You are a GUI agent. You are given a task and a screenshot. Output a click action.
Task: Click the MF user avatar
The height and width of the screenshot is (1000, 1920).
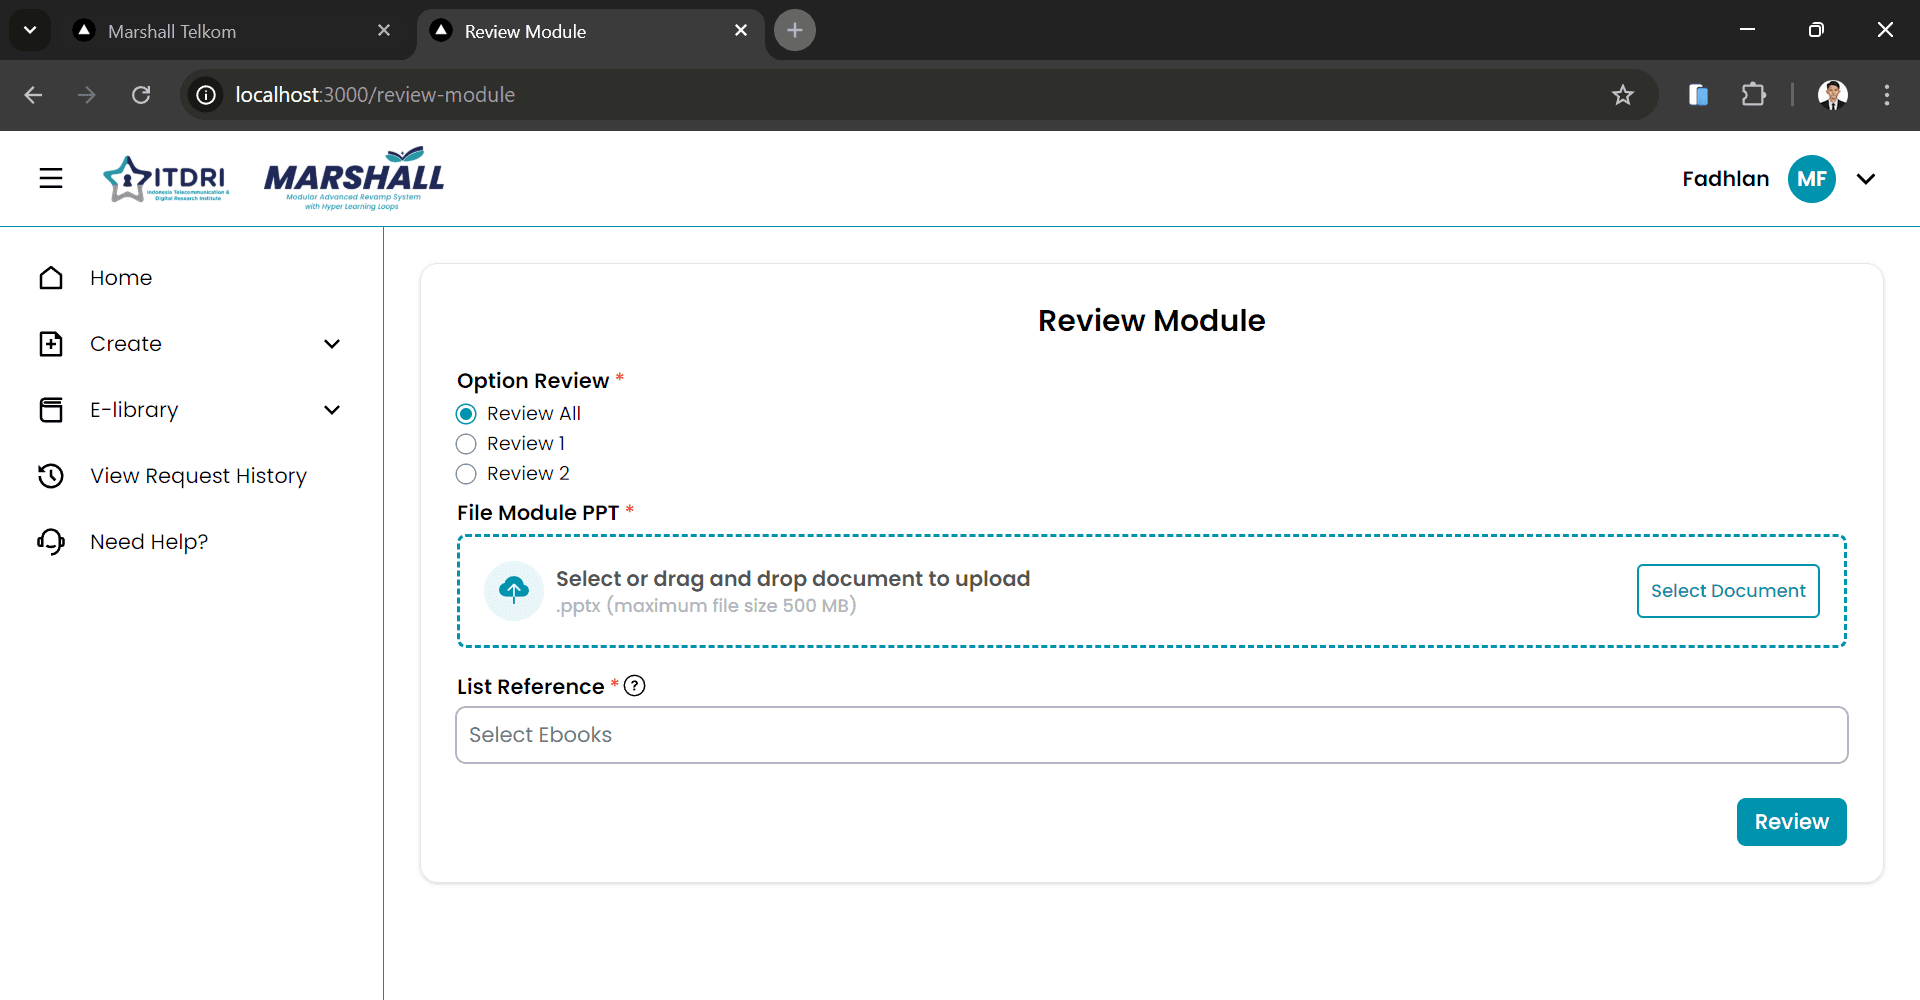coord(1811,179)
